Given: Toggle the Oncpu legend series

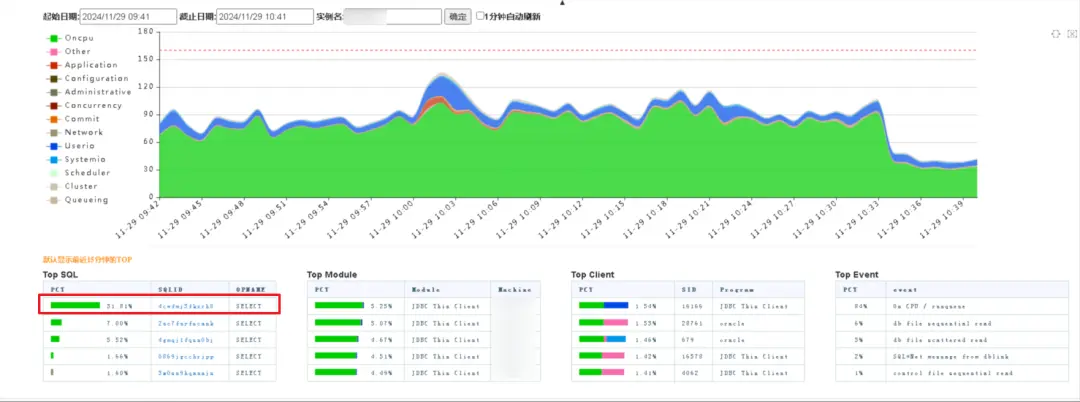Looking at the screenshot, I should click(71, 38).
